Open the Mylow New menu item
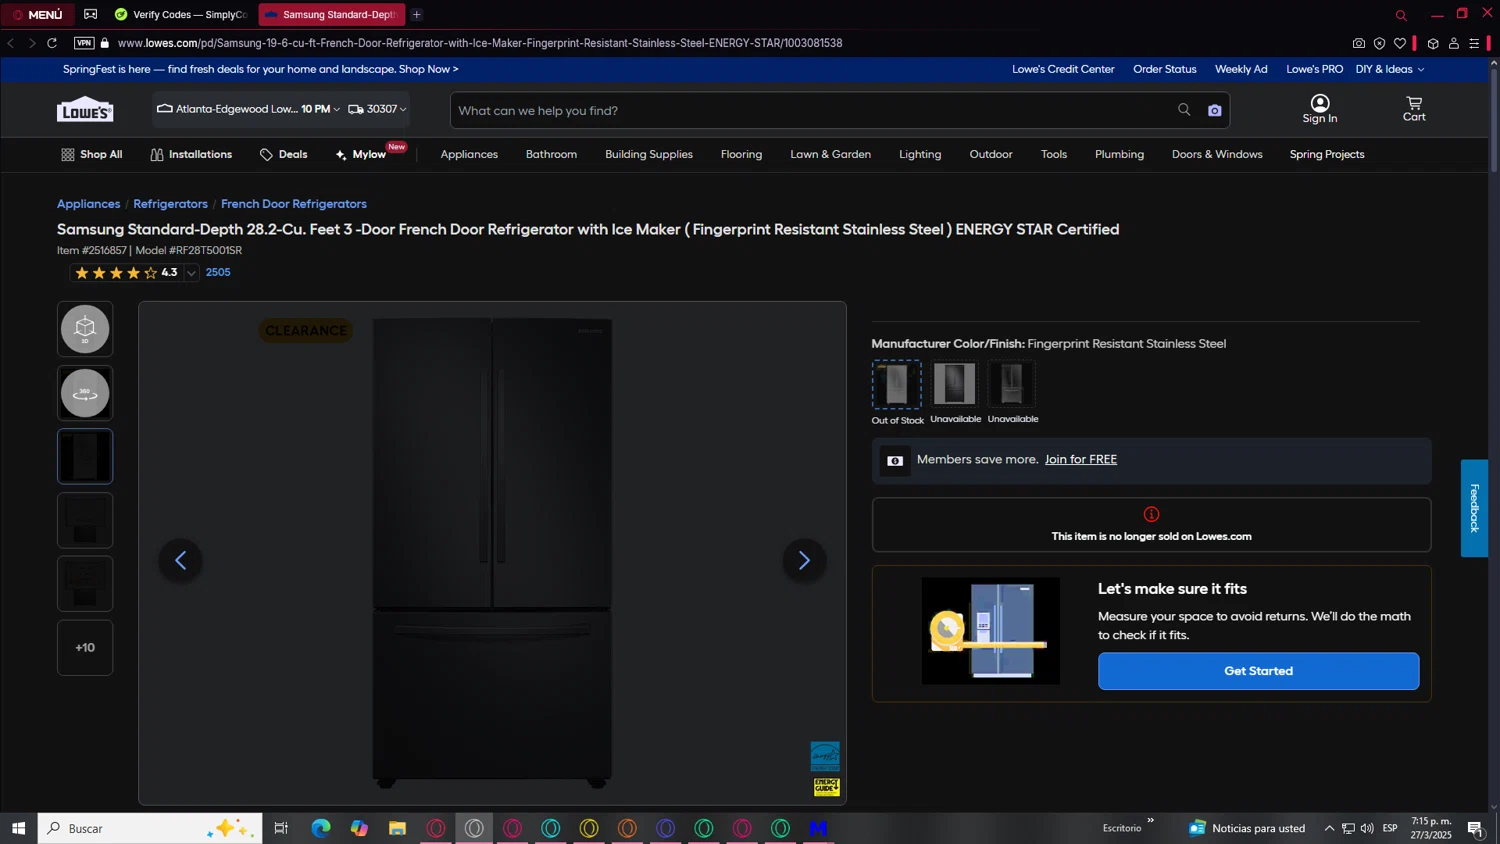 [369, 153]
